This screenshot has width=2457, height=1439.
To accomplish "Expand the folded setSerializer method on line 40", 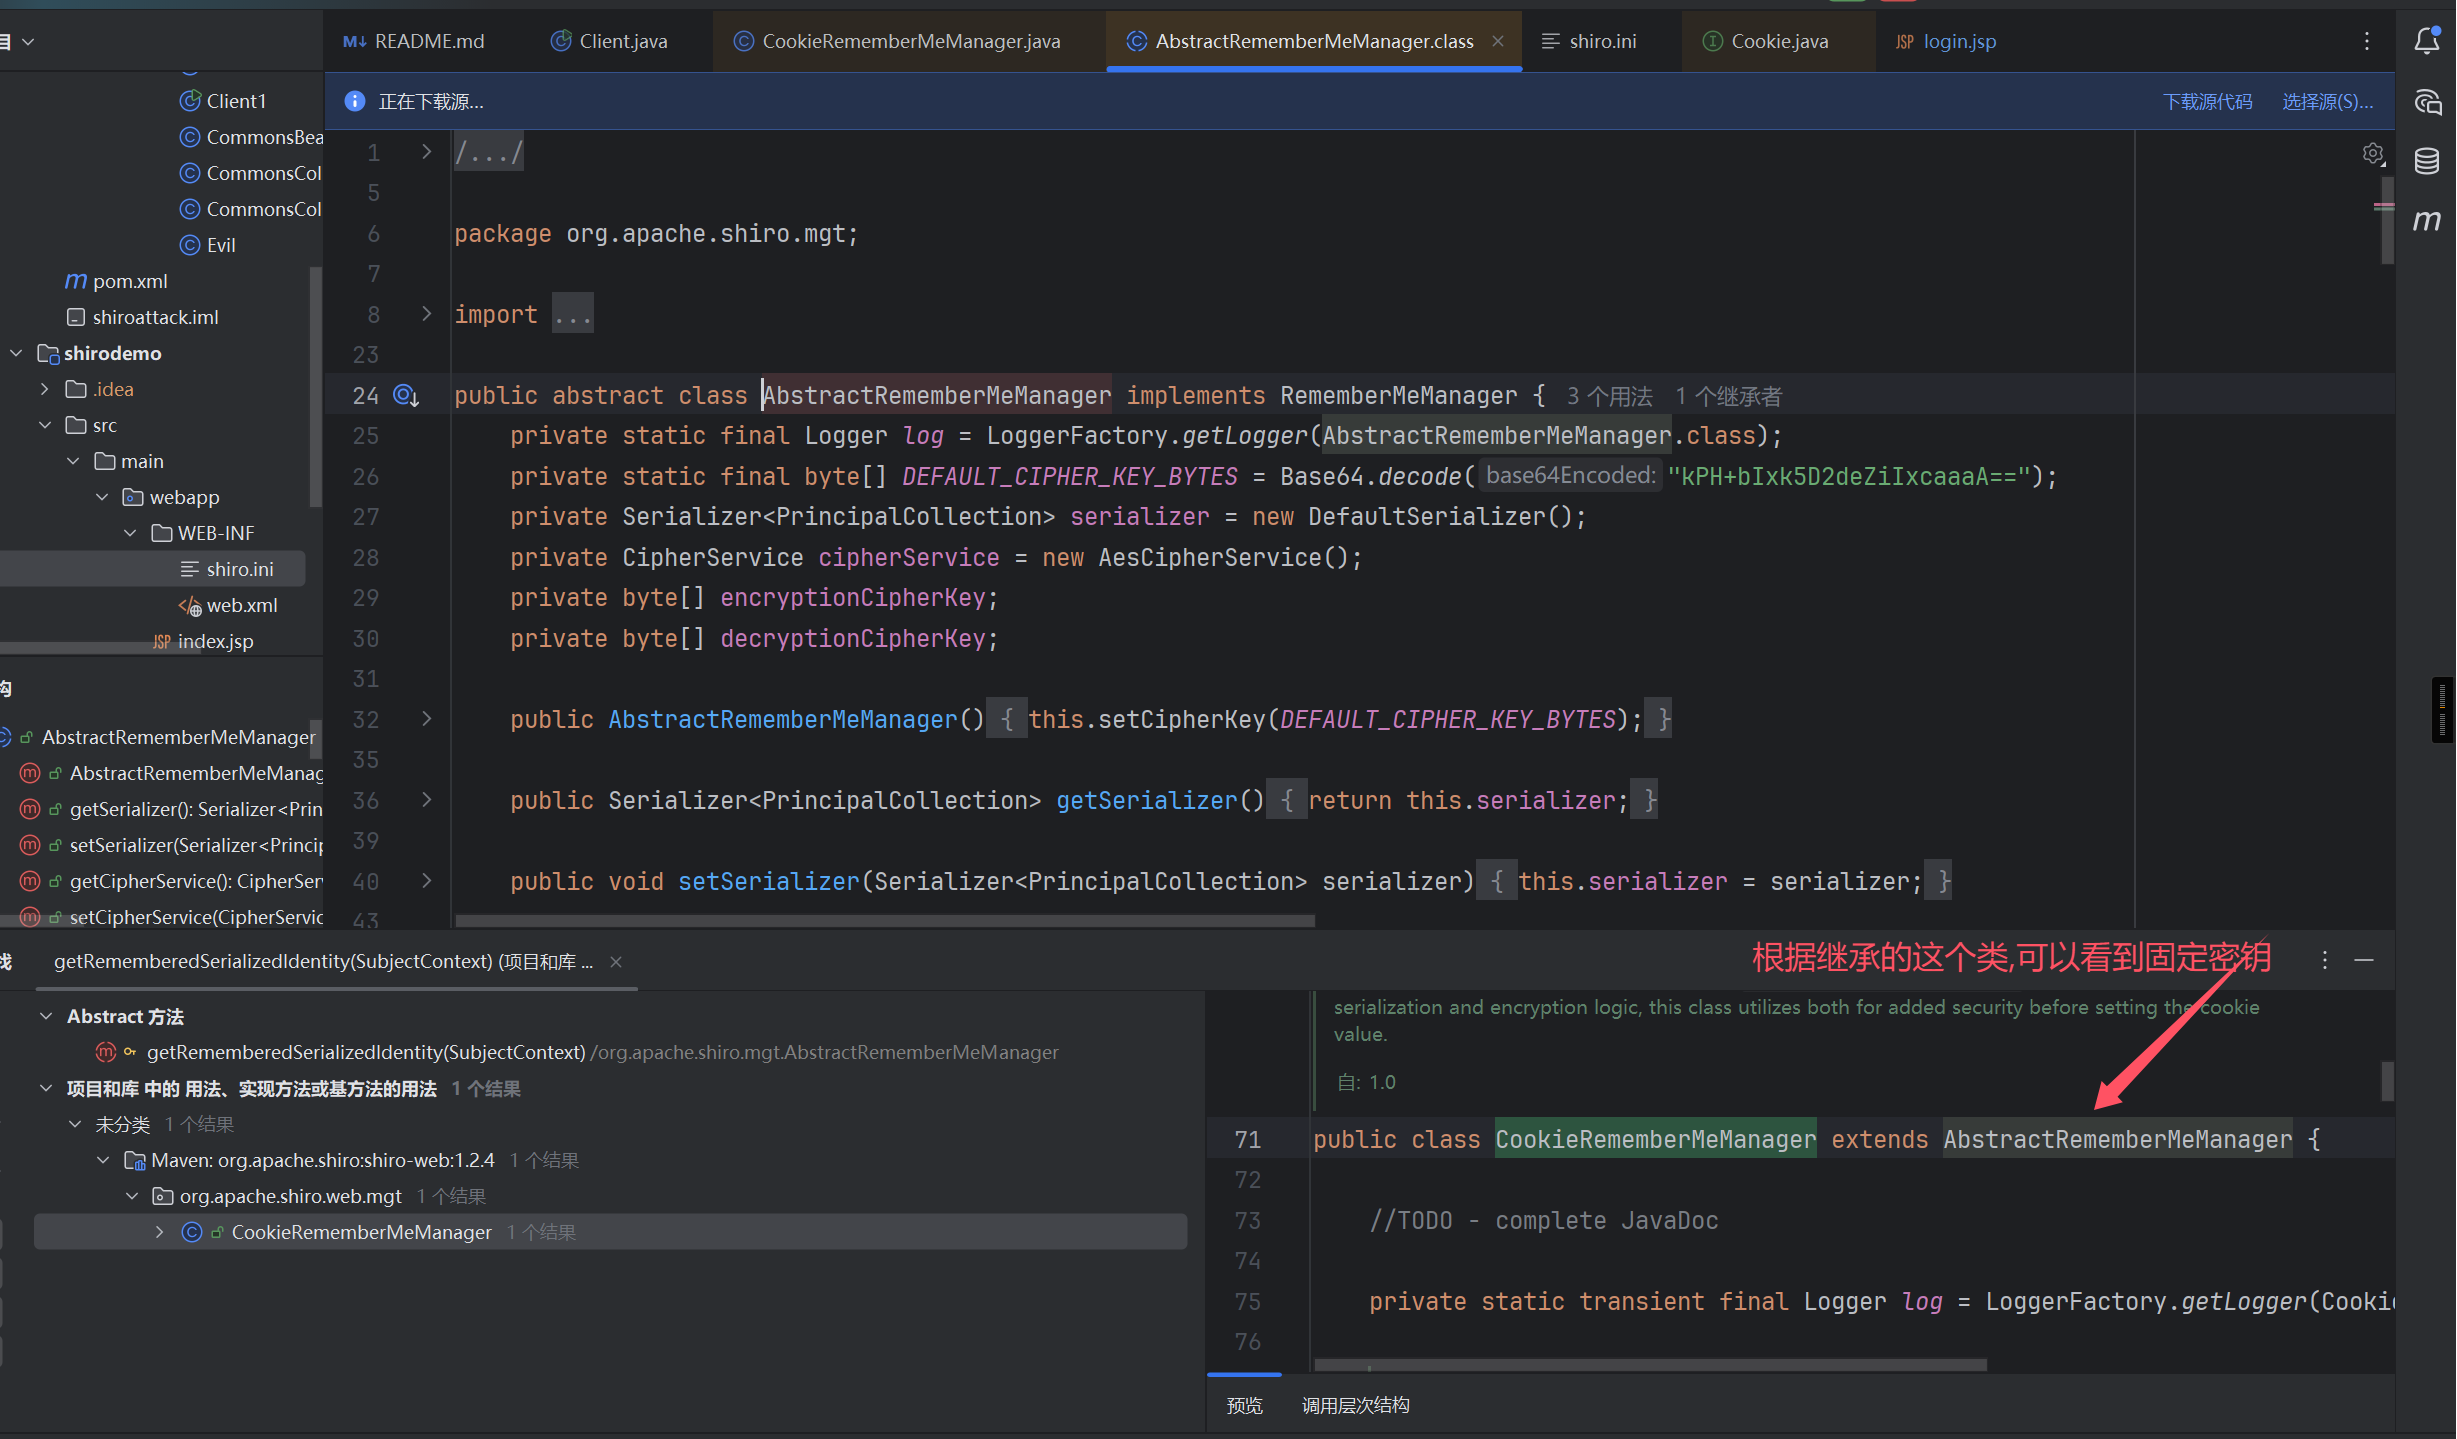I will click(x=427, y=881).
